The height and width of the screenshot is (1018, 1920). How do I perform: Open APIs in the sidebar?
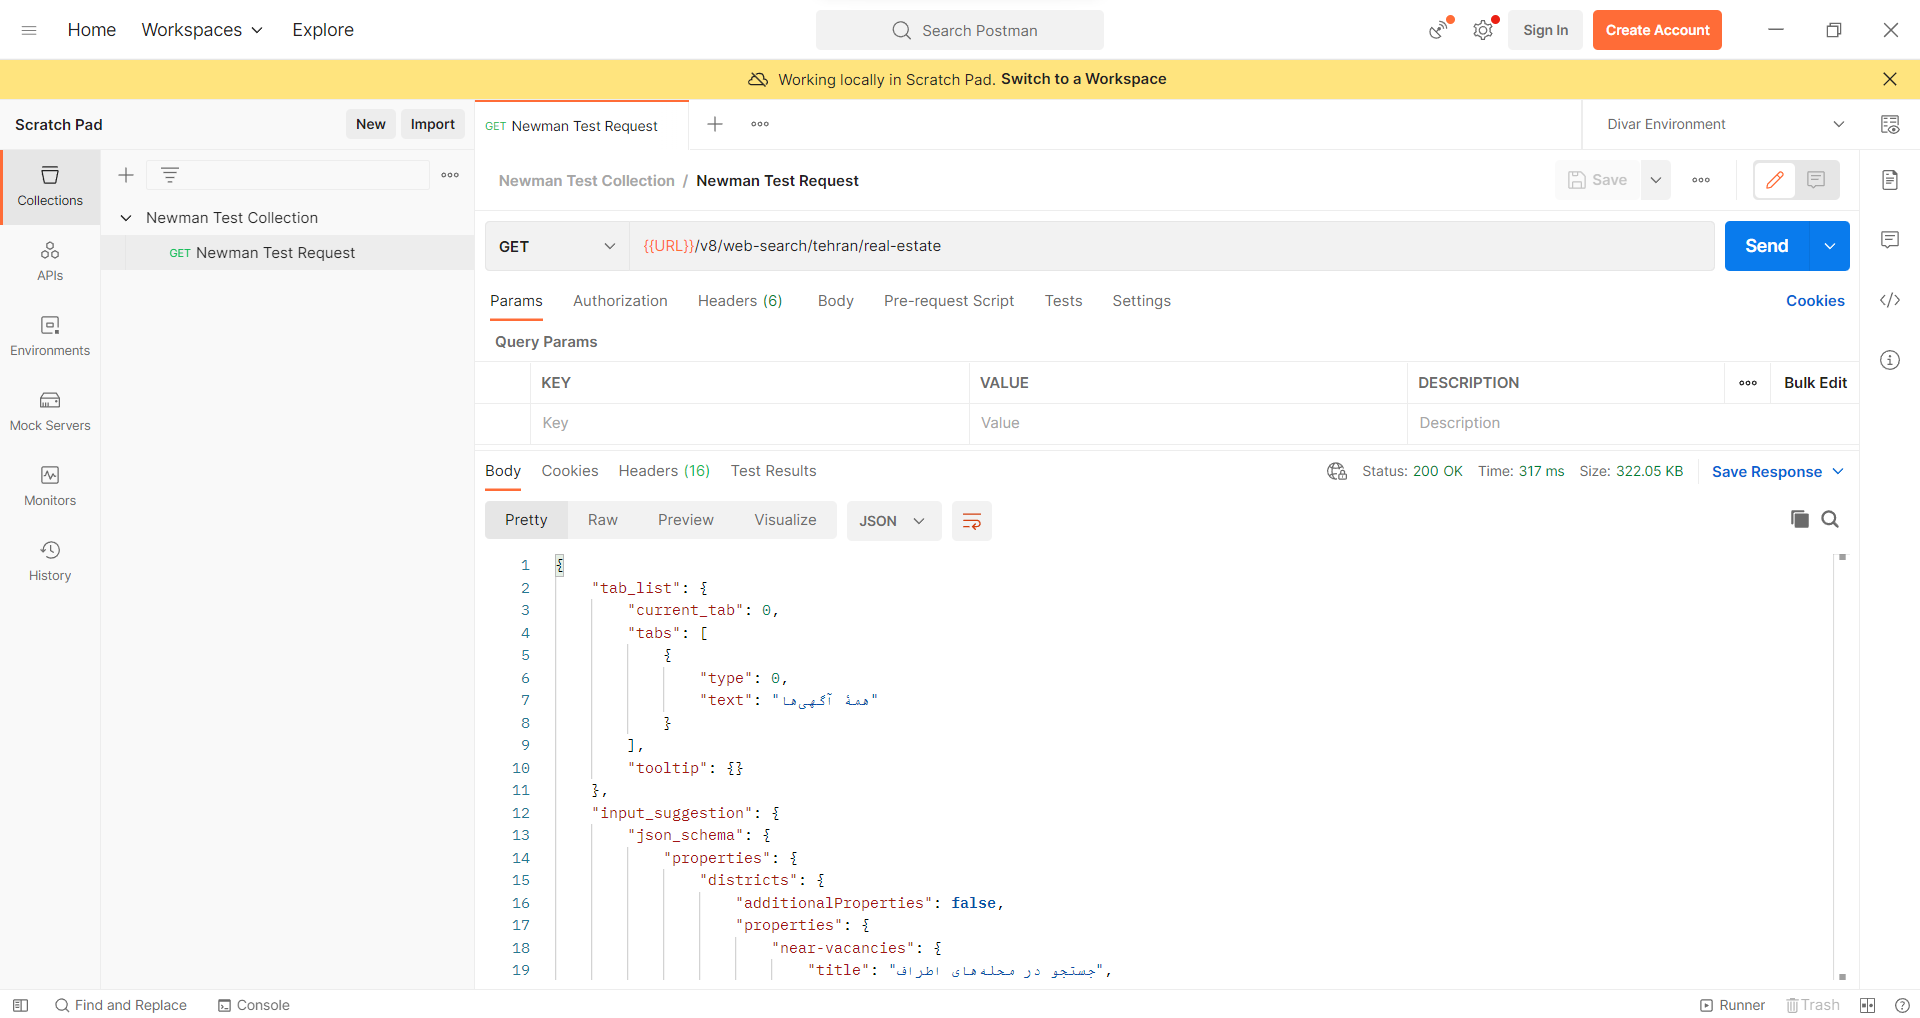pyautogui.click(x=50, y=262)
